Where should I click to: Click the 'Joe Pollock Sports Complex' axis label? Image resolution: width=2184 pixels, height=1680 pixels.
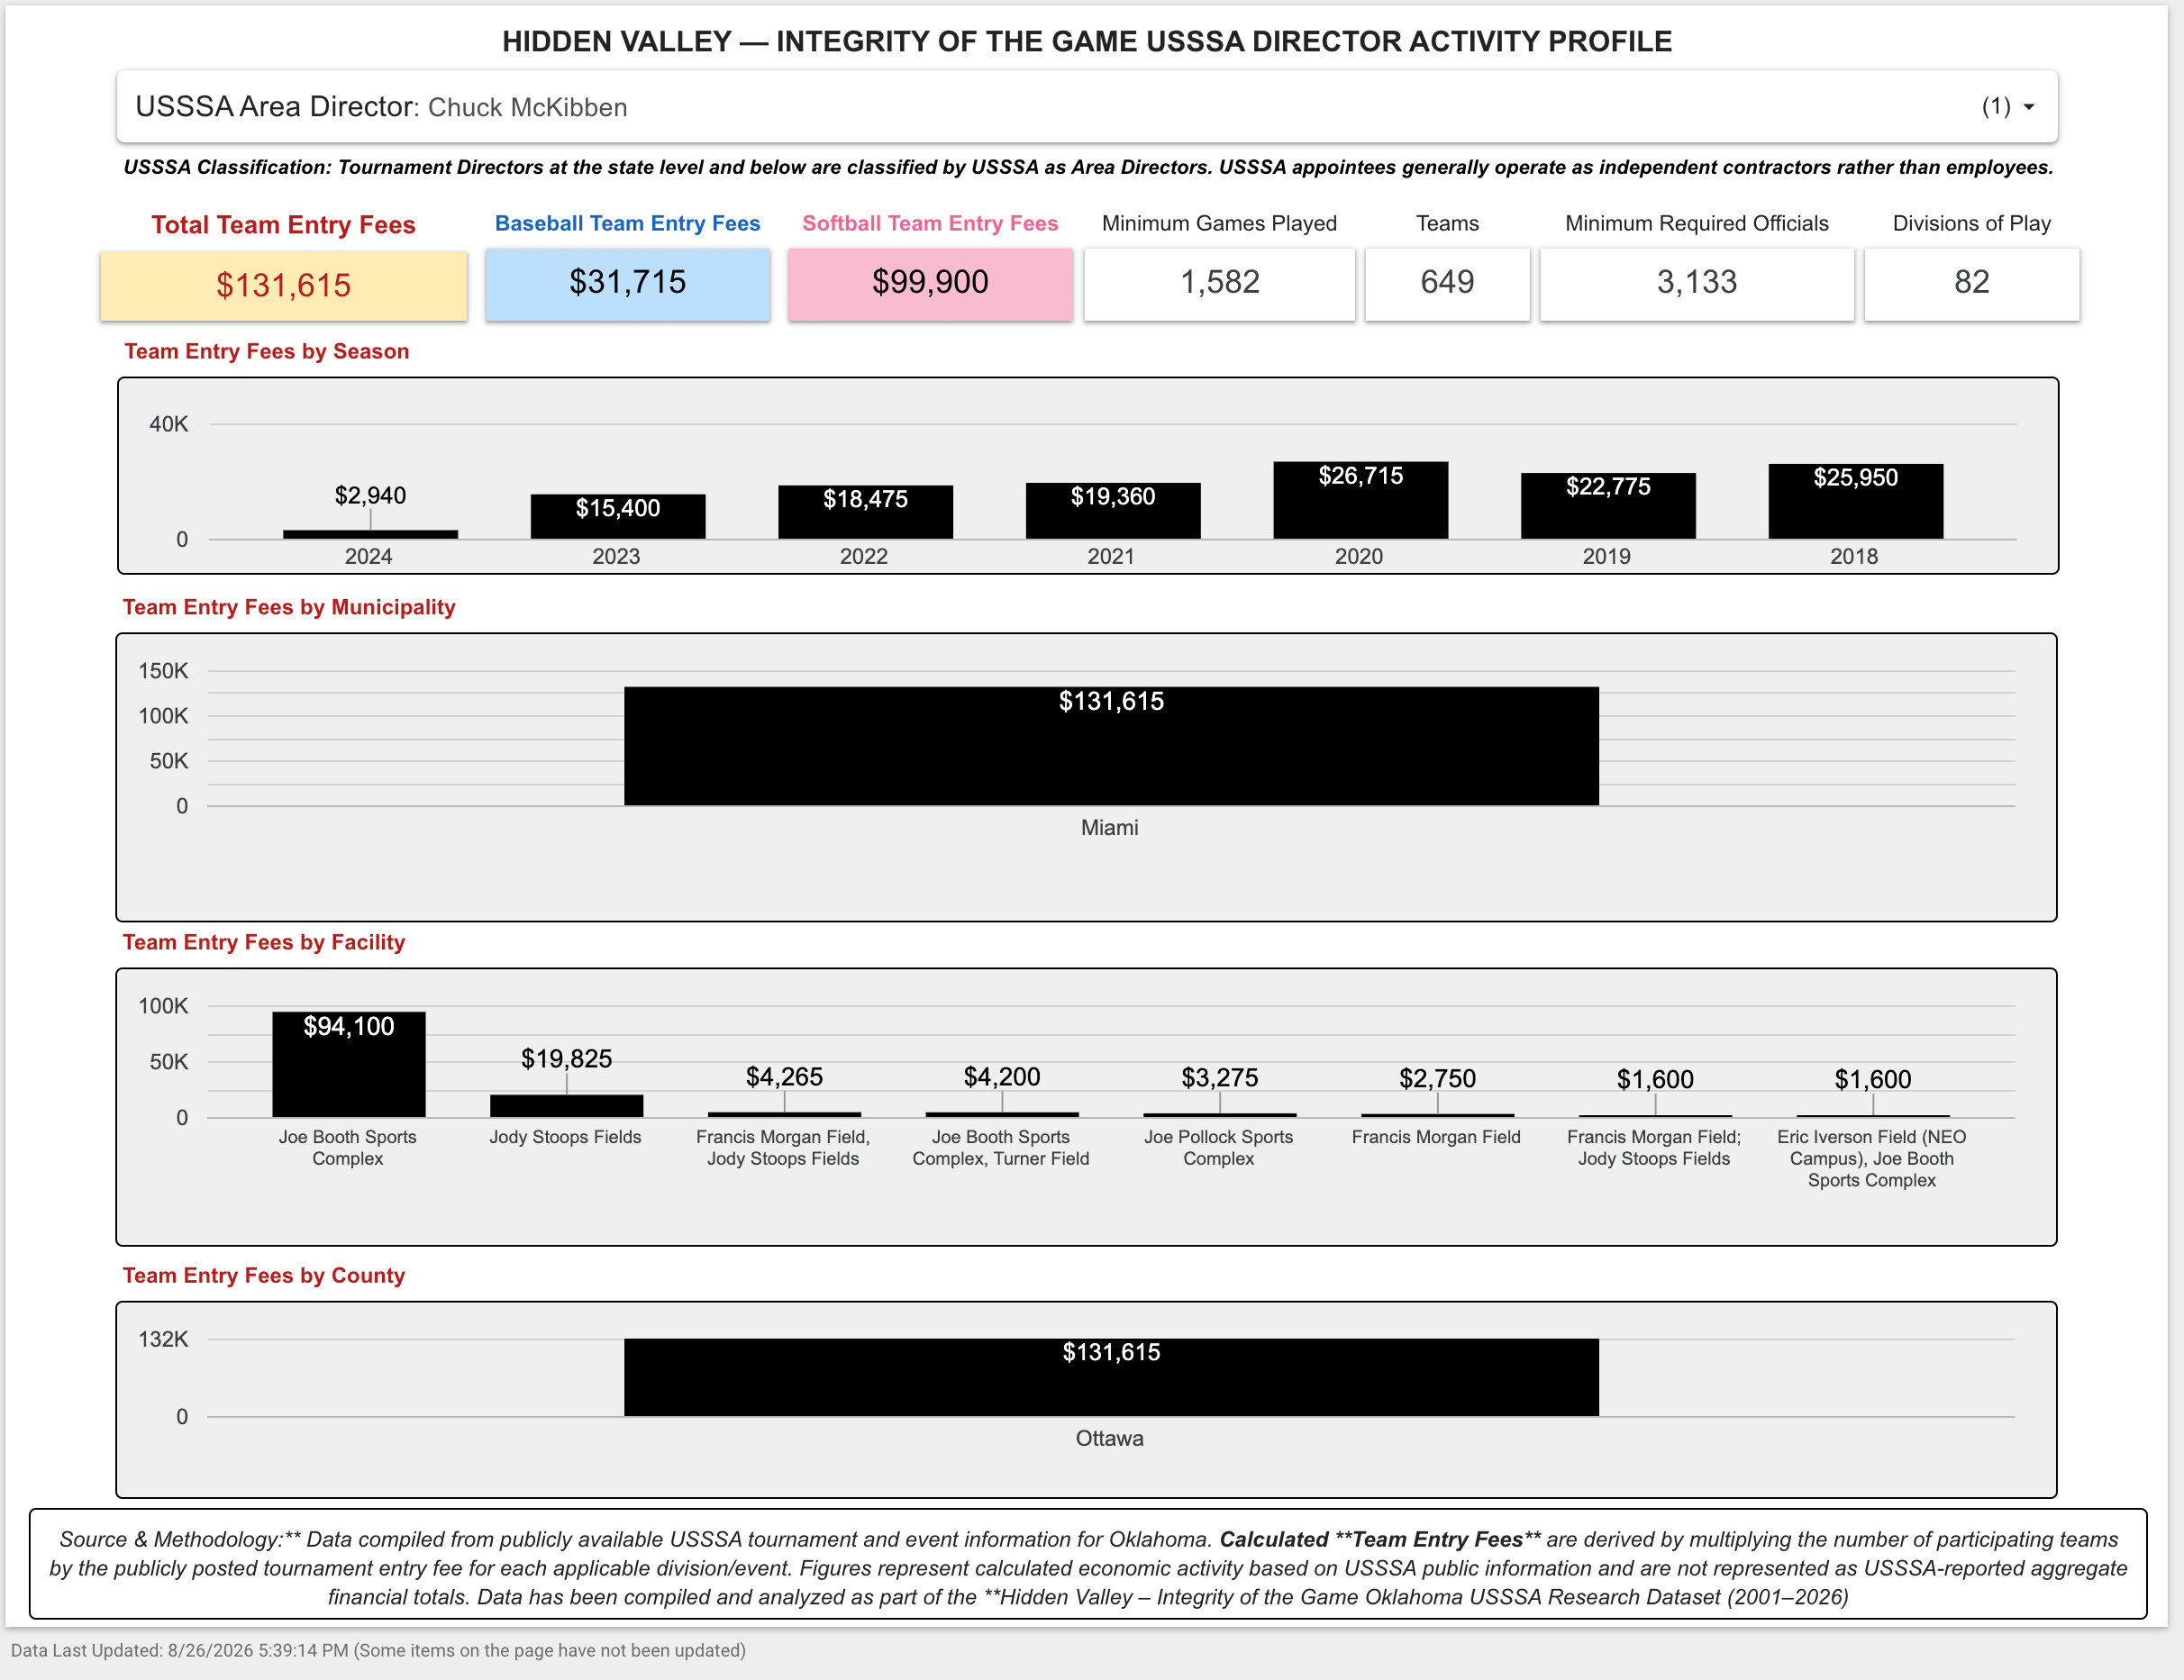point(1219,1148)
